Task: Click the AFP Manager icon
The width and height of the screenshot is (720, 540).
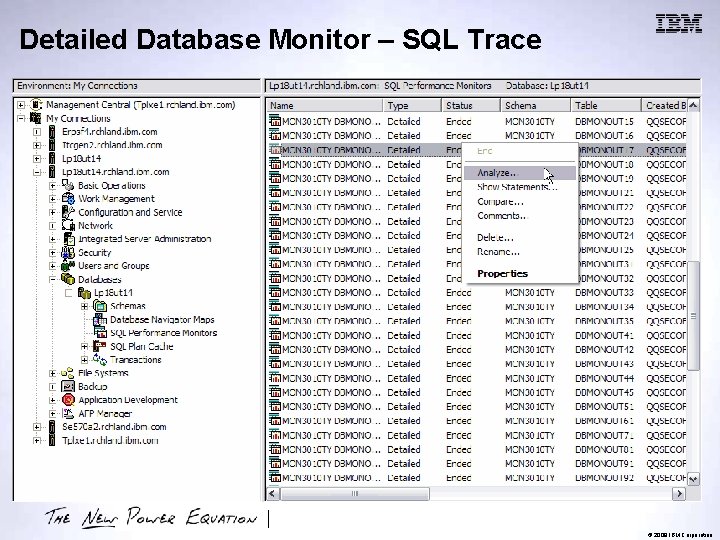Action: click(68, 413)
